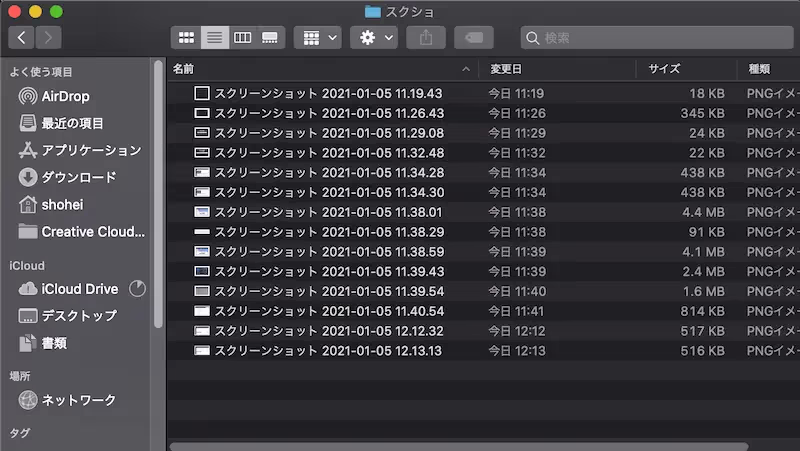The image size is (800, 451).
Task: Click the horizontal scrollbar at the bottom
Action: tap(459, 447)
